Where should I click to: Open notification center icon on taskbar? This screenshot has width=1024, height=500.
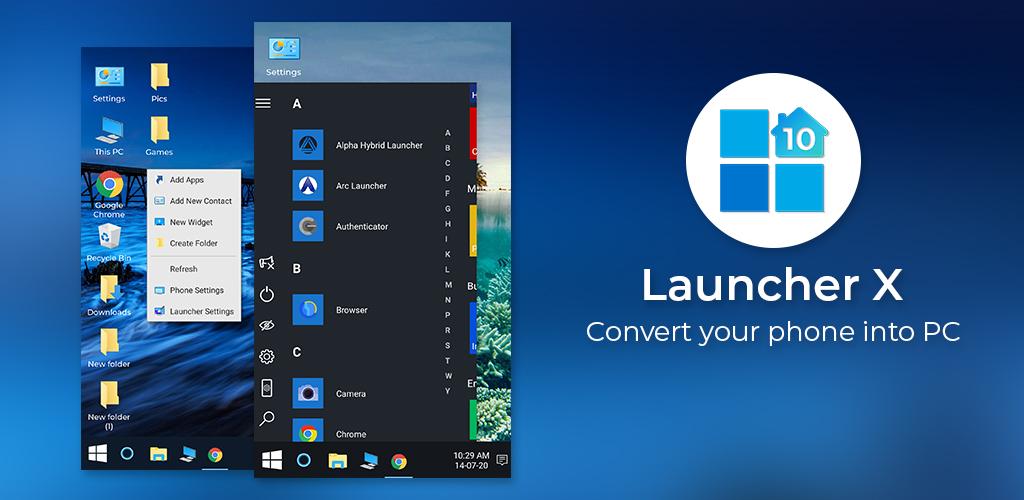click(502, 460)
